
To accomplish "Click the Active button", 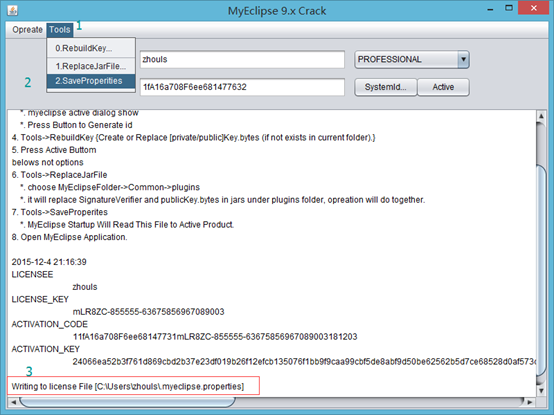I will [x=443, y=87].
